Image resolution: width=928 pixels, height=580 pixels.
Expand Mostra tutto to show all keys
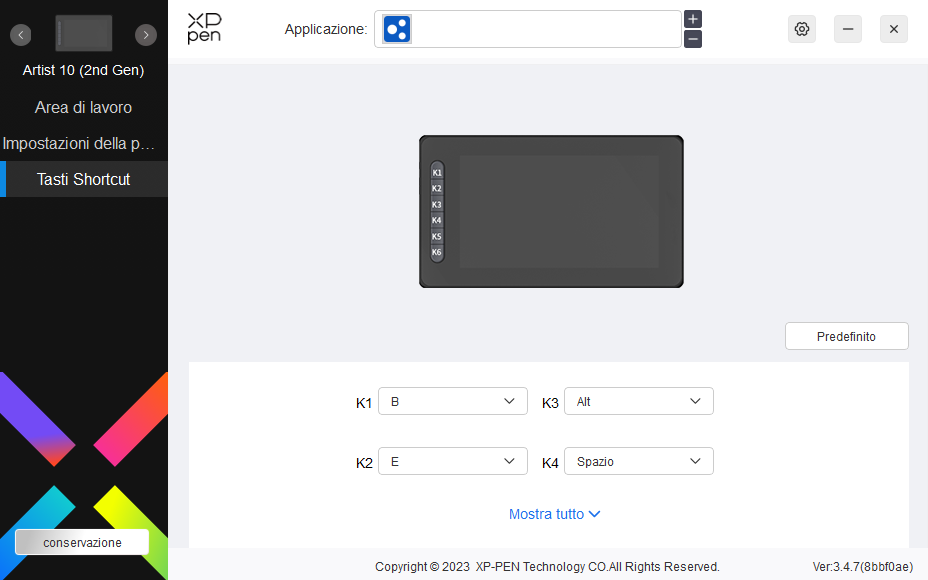point(554,514)
